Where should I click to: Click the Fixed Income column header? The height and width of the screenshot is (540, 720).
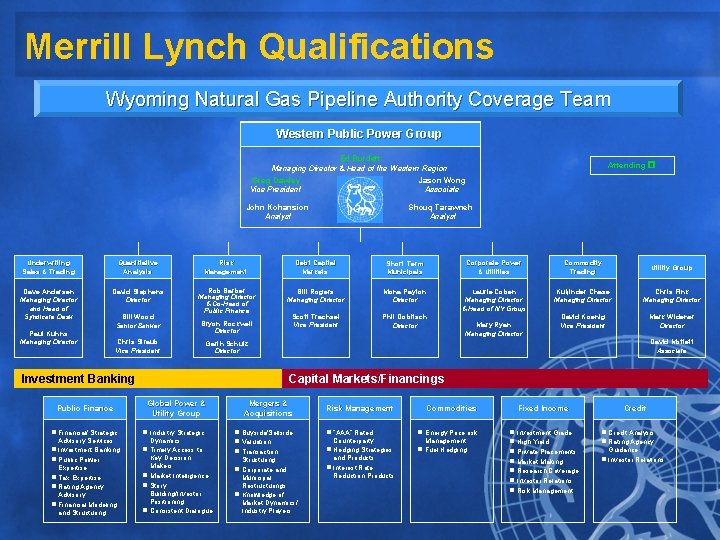[x=543, y=408]
